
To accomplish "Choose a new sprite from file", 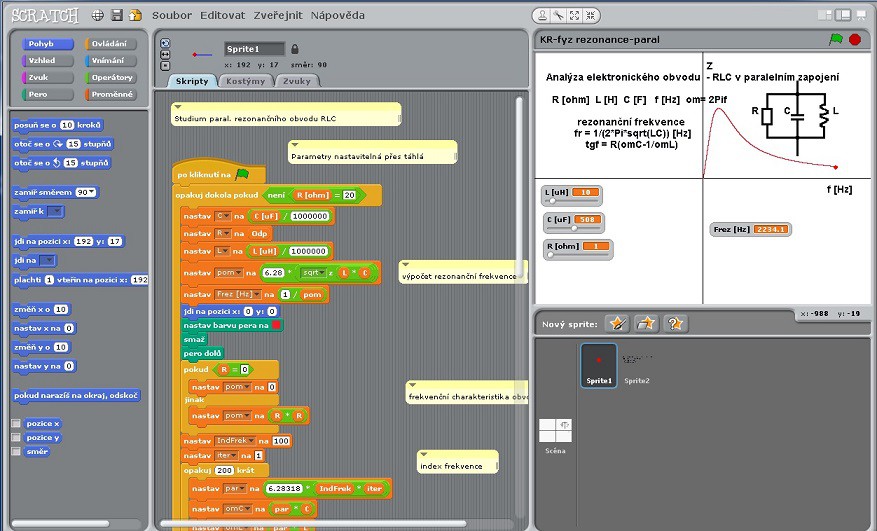I will tap(647, 323).
